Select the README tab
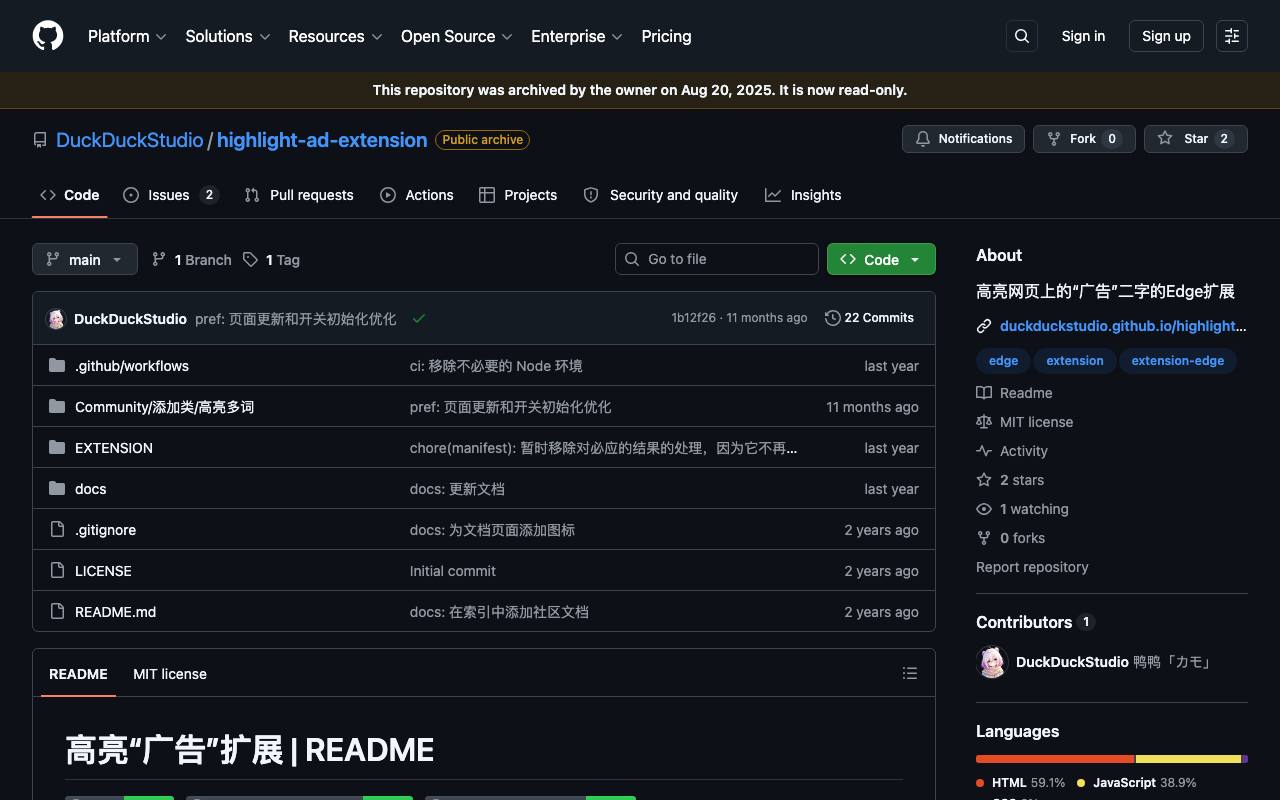 click(78, 674)
